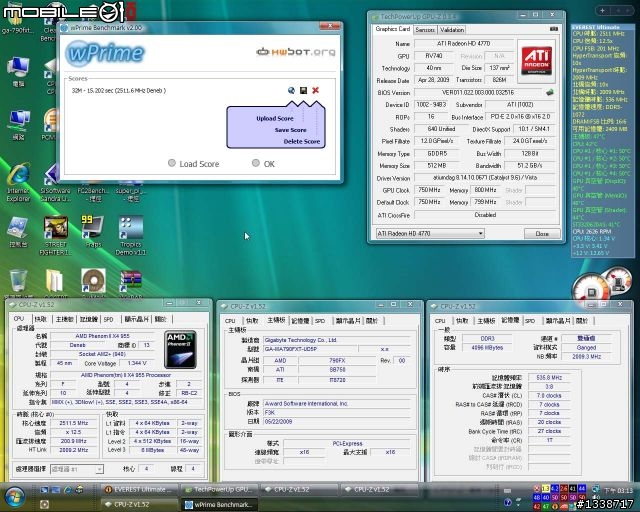
Task: Select the WinRAR archive desktop icon
Action: coord(131,281)
